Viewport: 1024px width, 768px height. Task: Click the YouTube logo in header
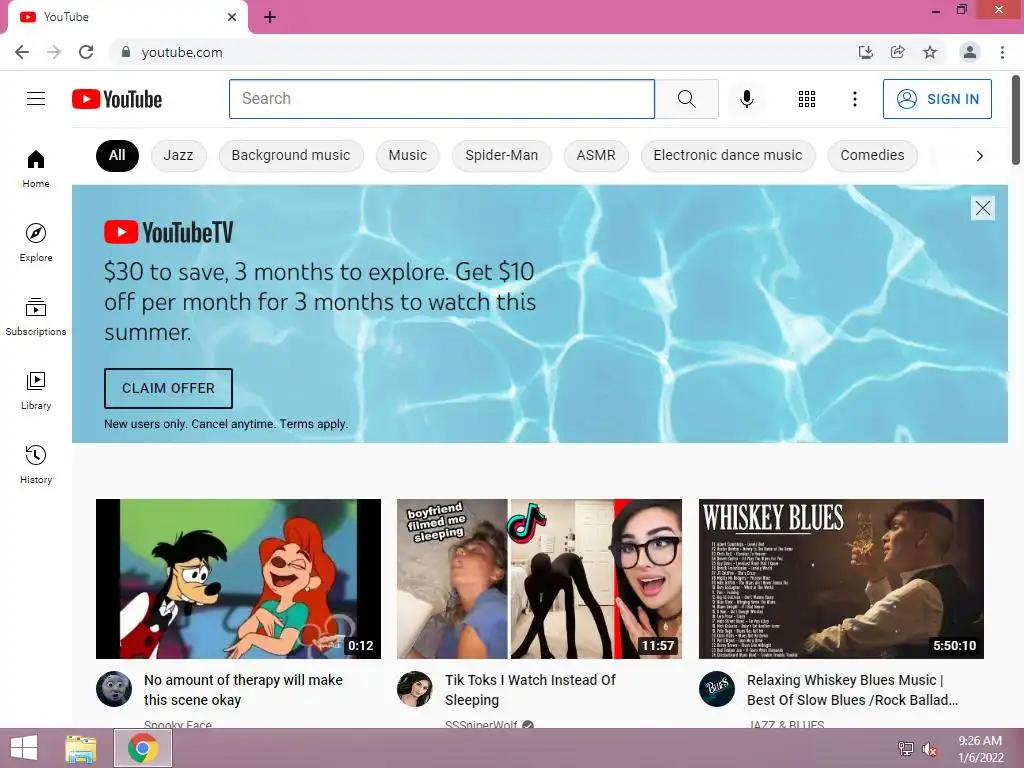point(117,99)
